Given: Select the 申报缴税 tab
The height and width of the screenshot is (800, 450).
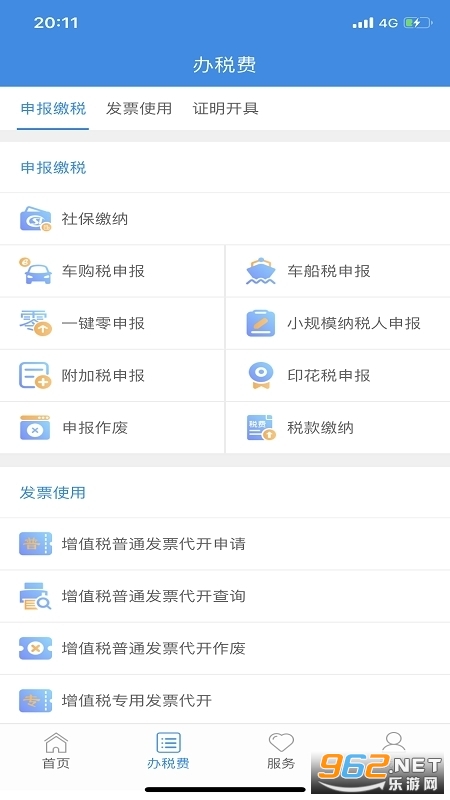Looking at the screenshot, I should point(54,109).
